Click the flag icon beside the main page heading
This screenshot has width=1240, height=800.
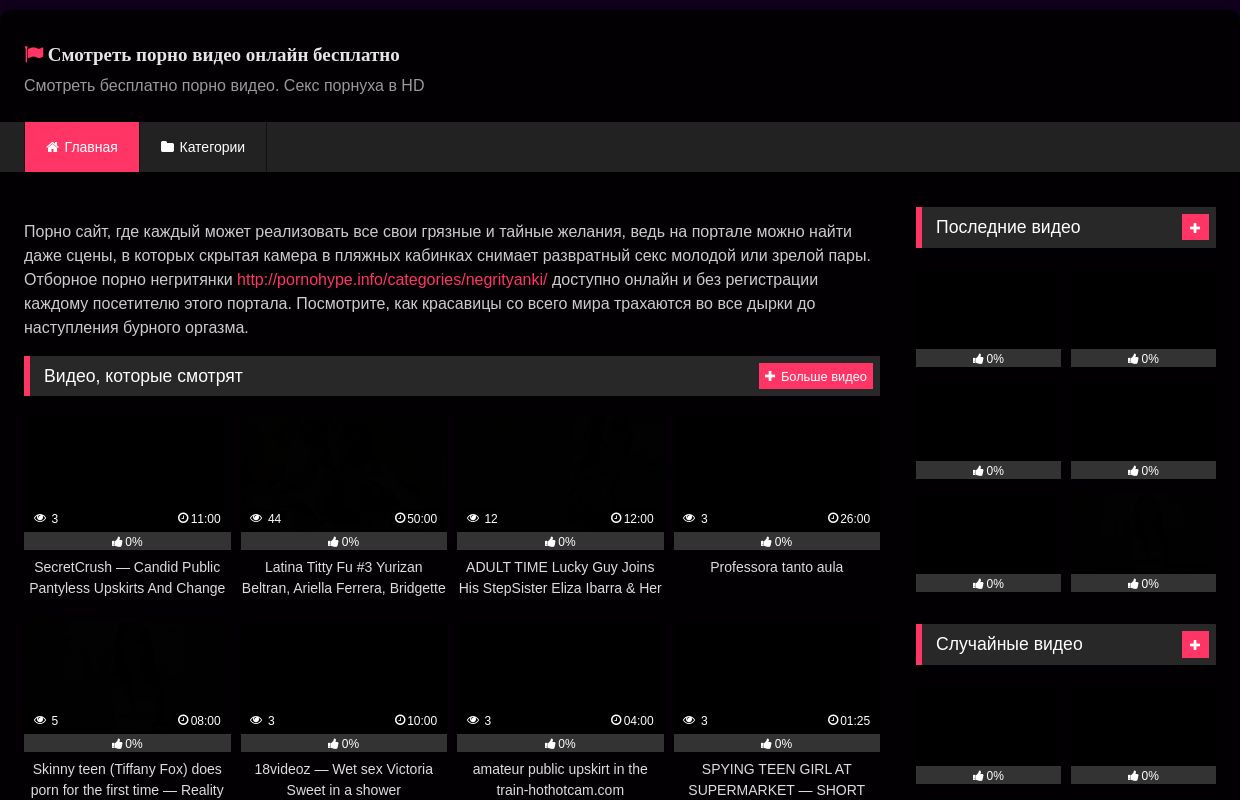coord(34,54)
